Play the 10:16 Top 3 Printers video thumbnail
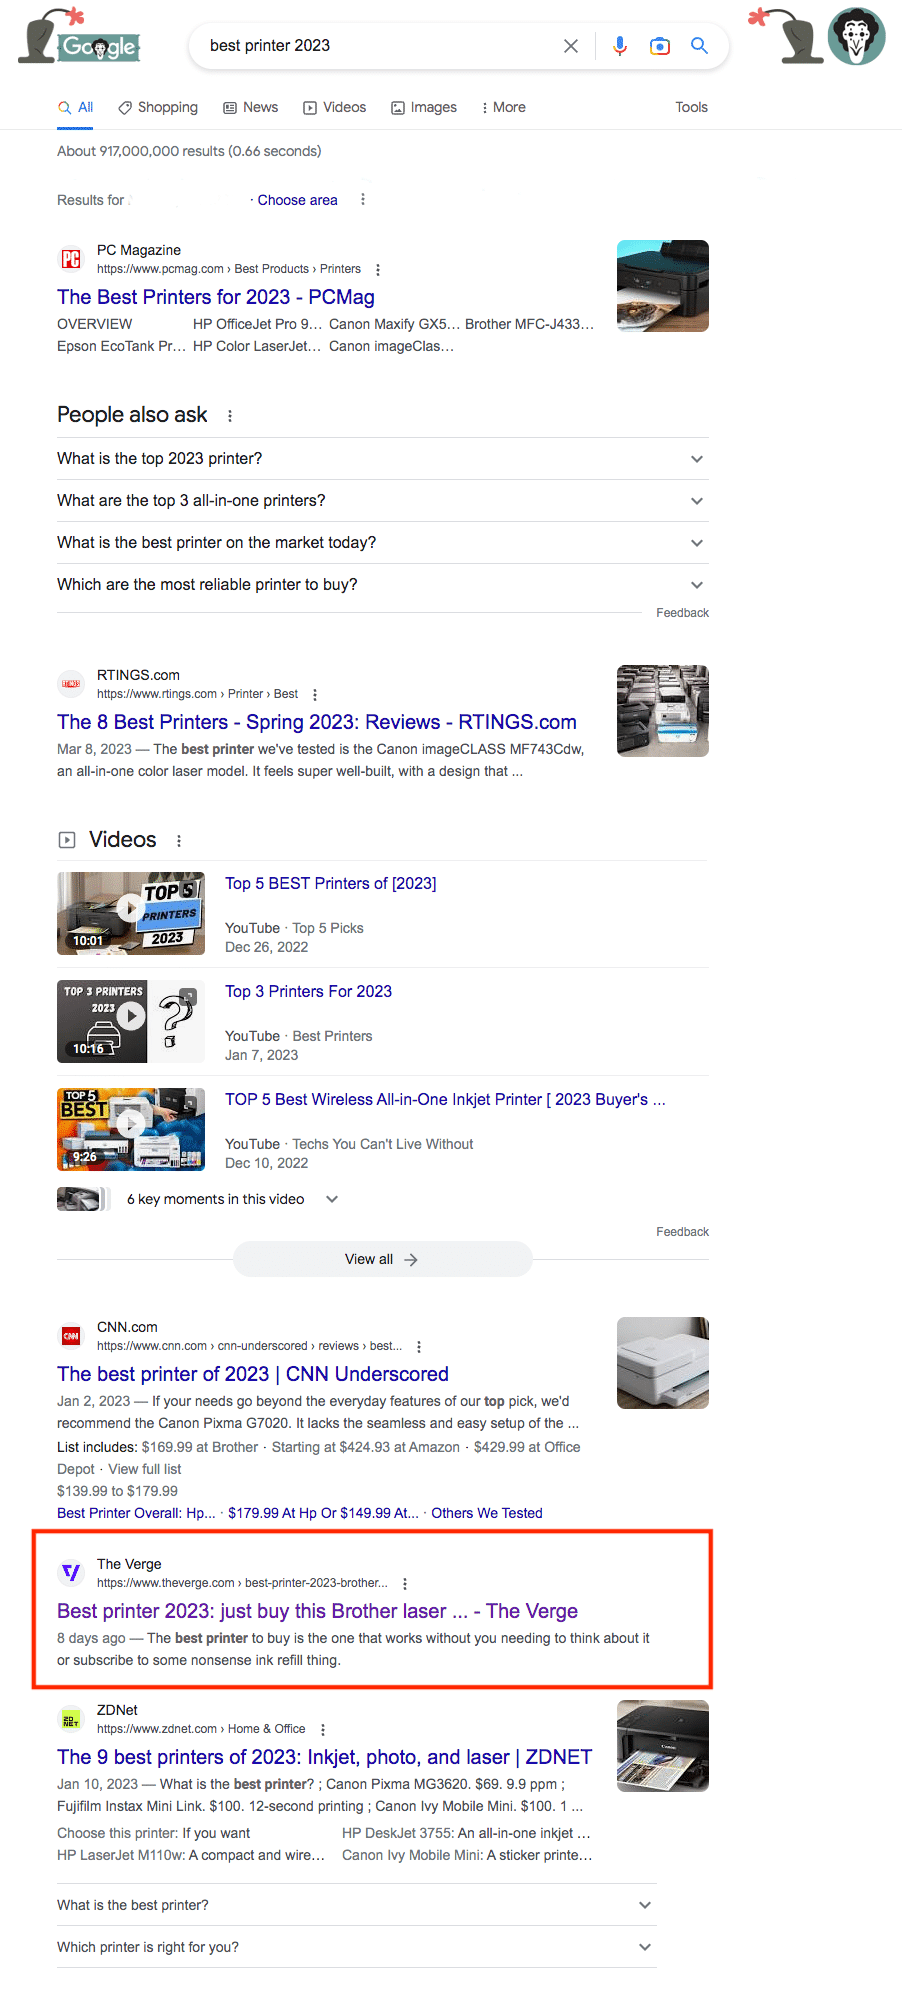 (131, 1021)
